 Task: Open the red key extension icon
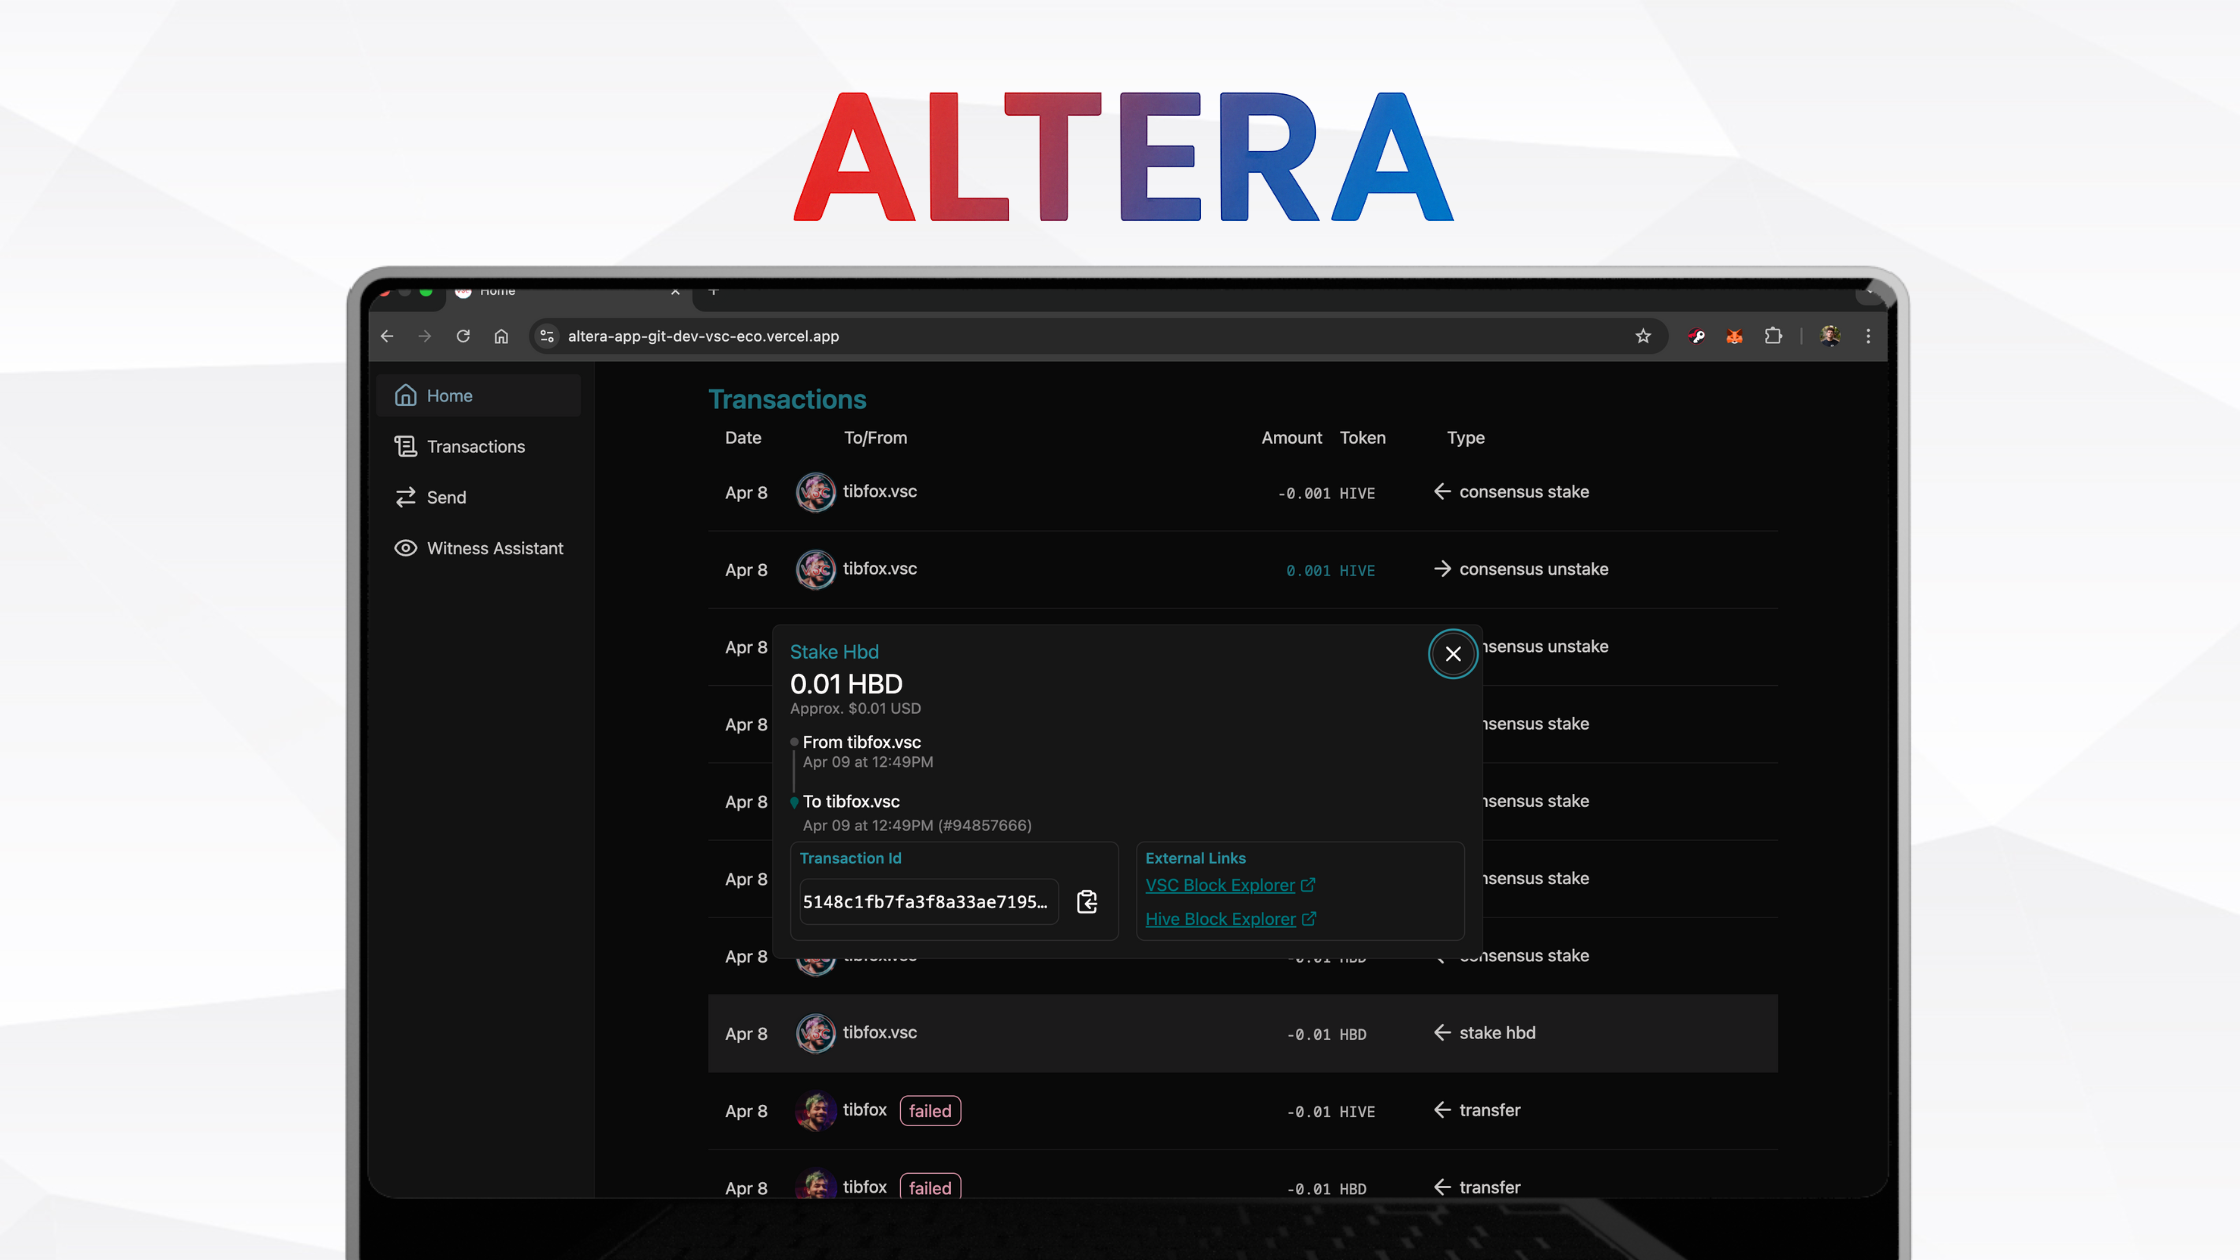coord(1697,337)
